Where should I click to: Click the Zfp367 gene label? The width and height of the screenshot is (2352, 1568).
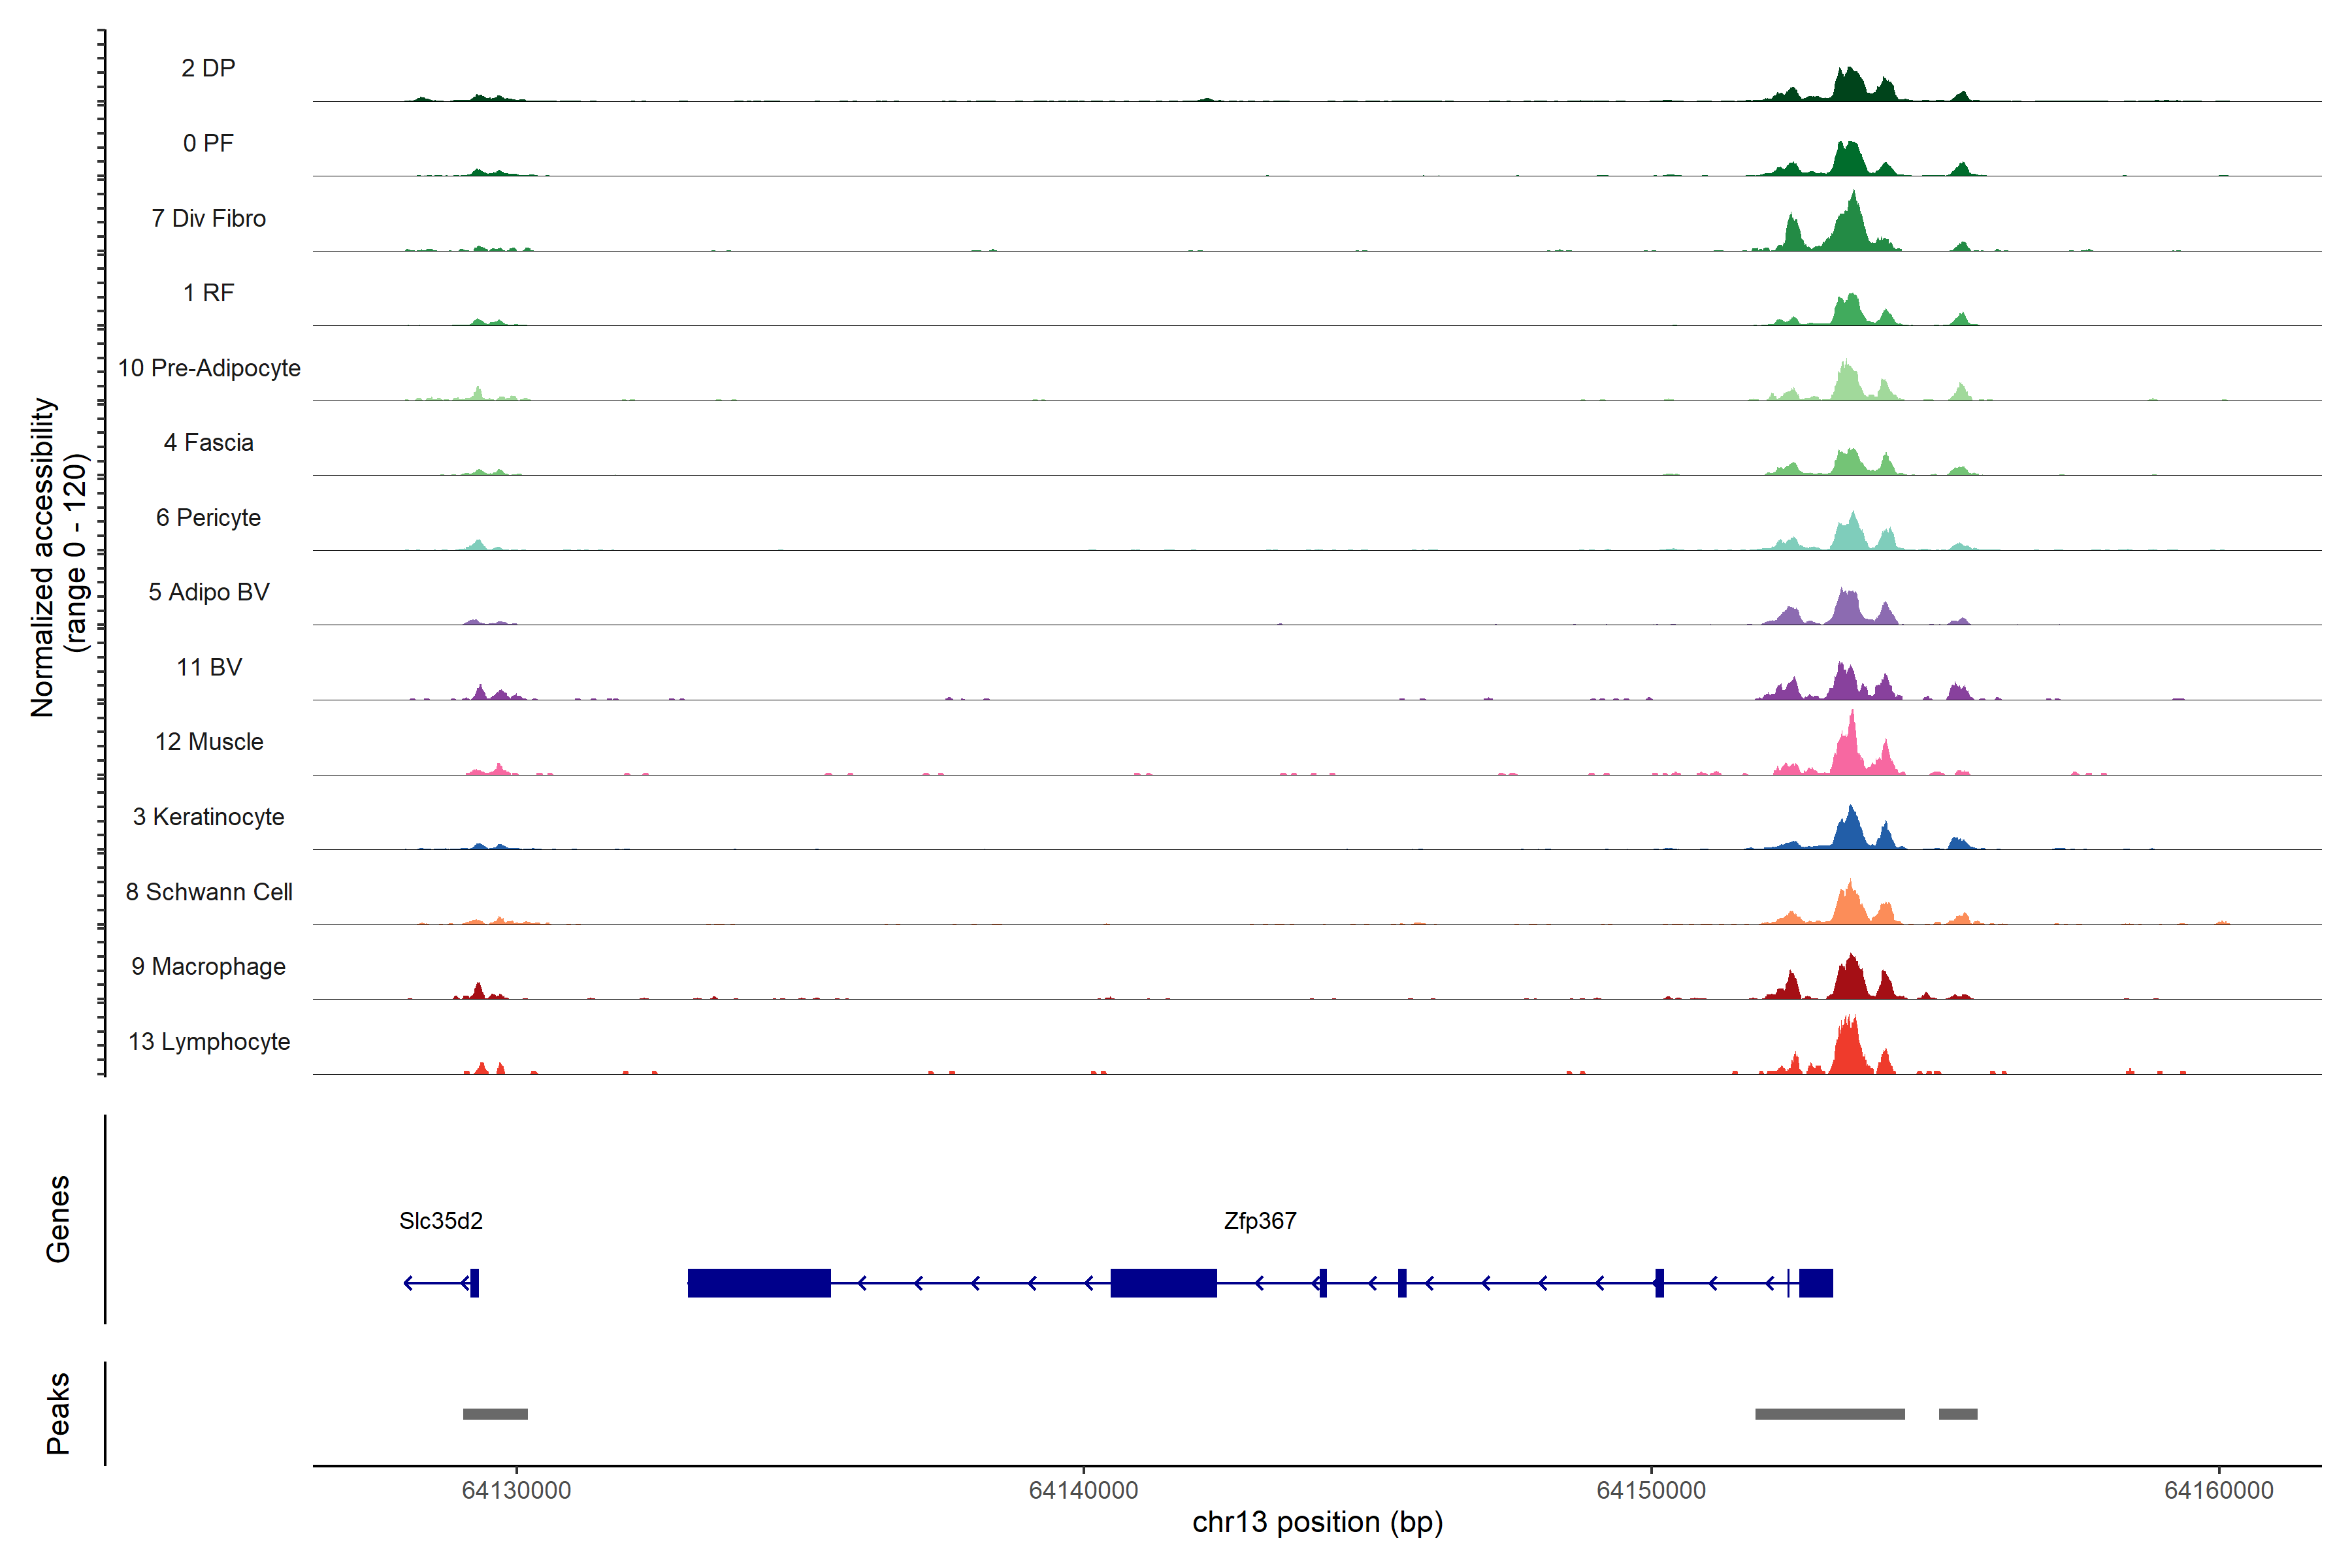(1259, 1220)
